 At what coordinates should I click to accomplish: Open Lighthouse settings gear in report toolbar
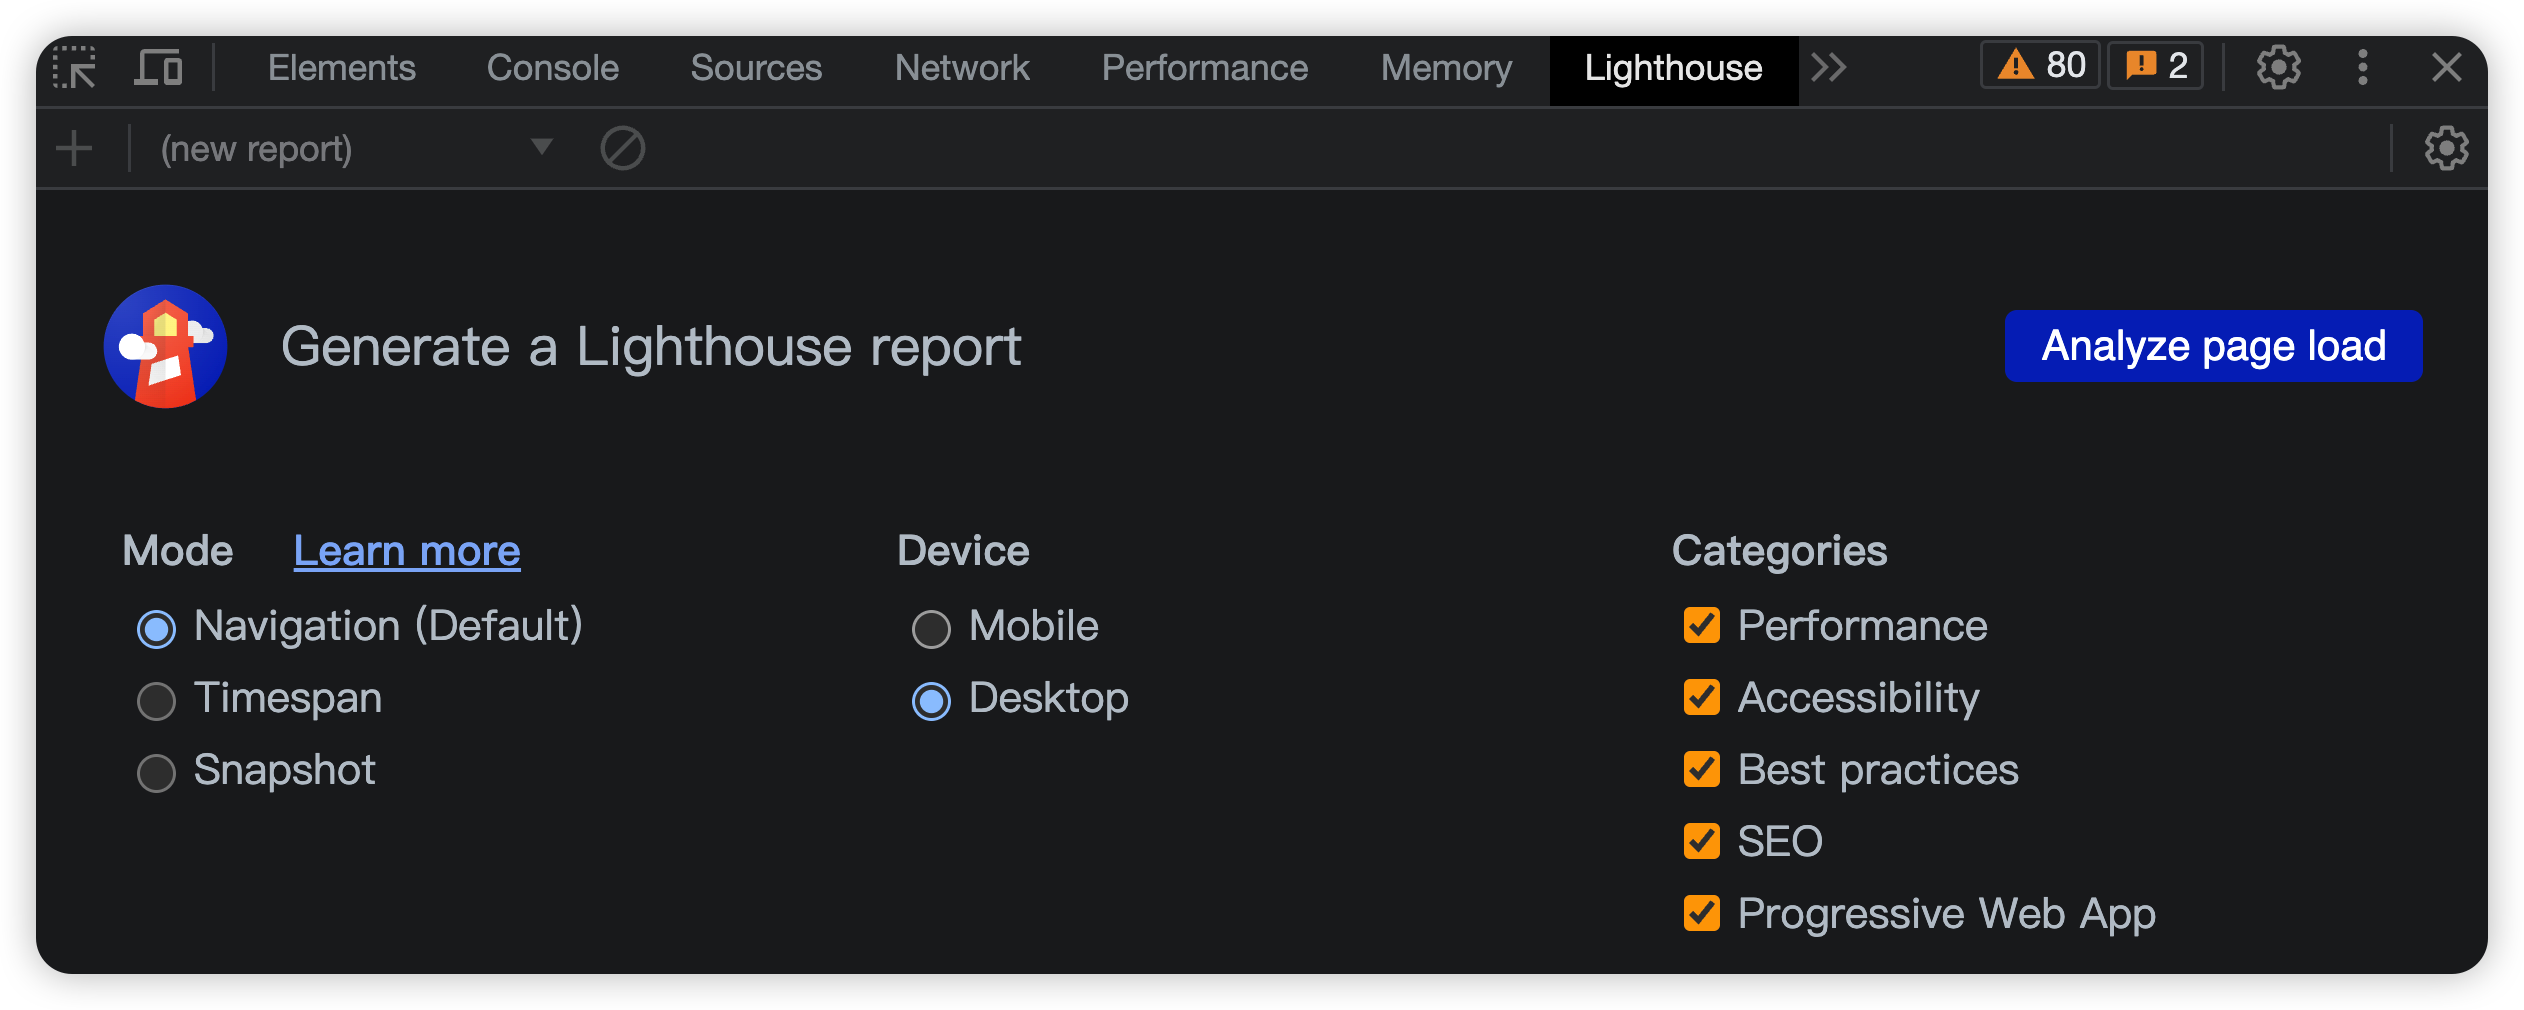coord(2445,149)
